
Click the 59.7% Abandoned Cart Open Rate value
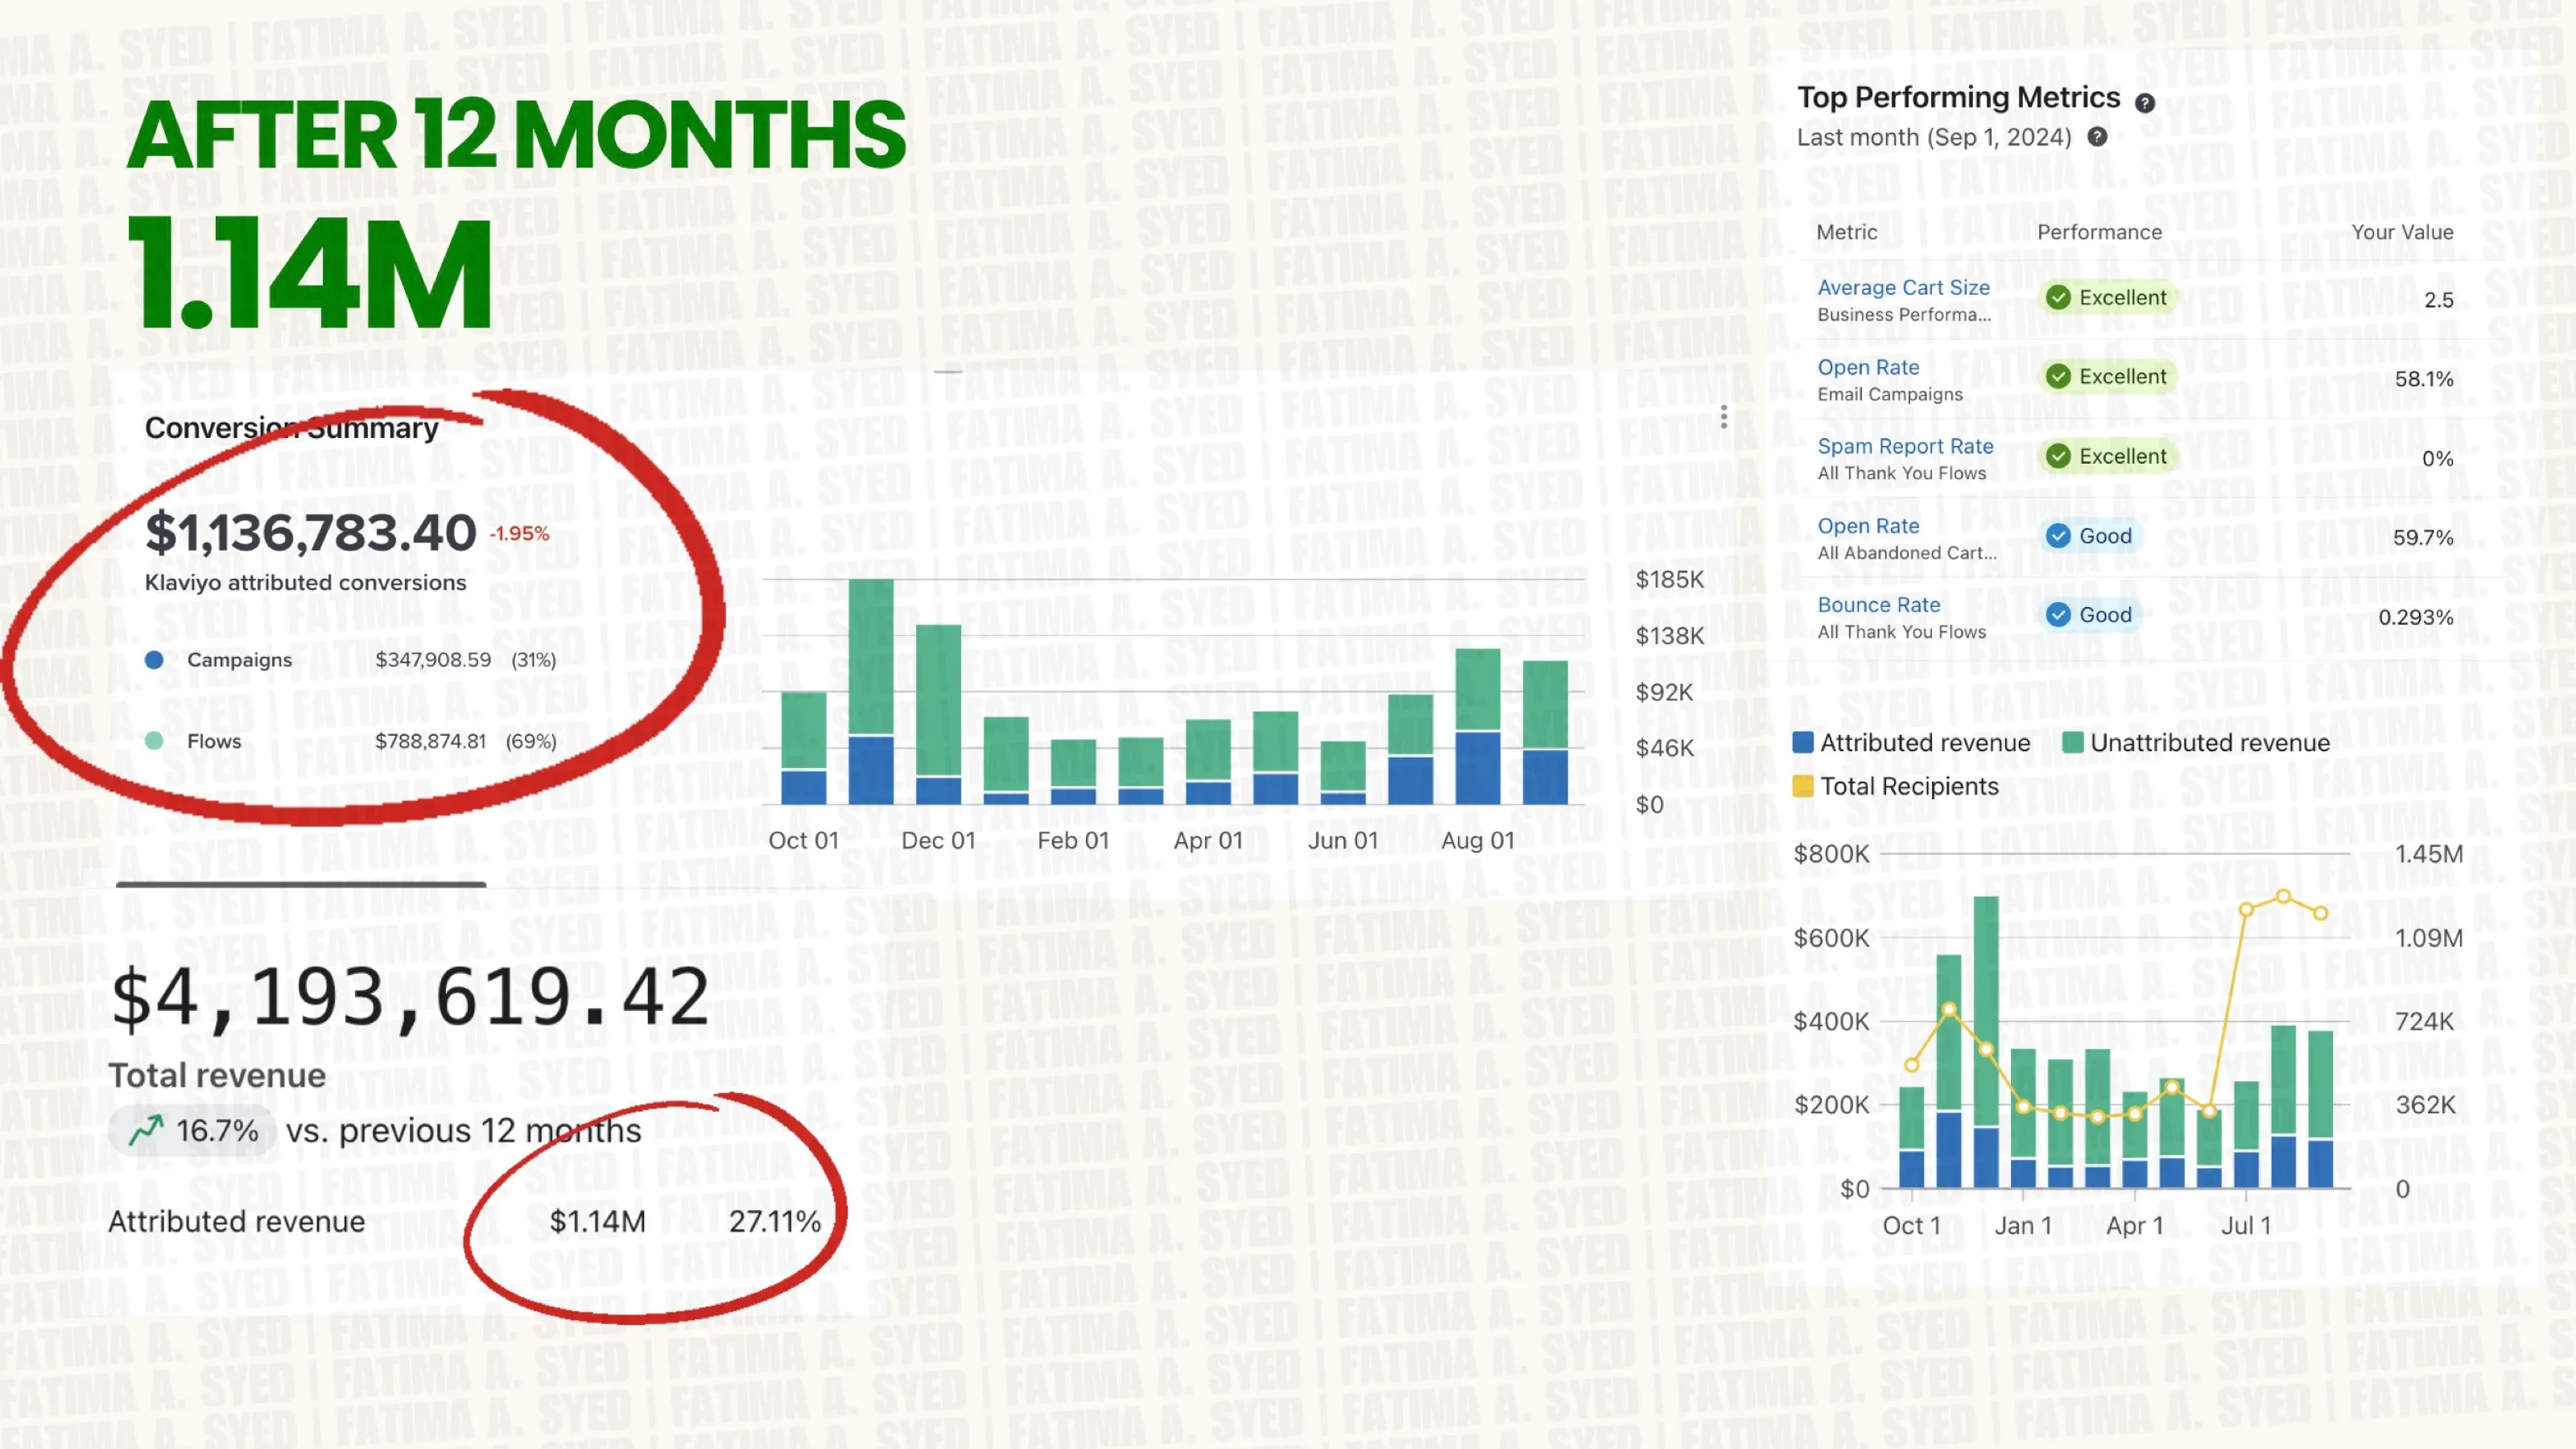click(x=2423, y=538)
